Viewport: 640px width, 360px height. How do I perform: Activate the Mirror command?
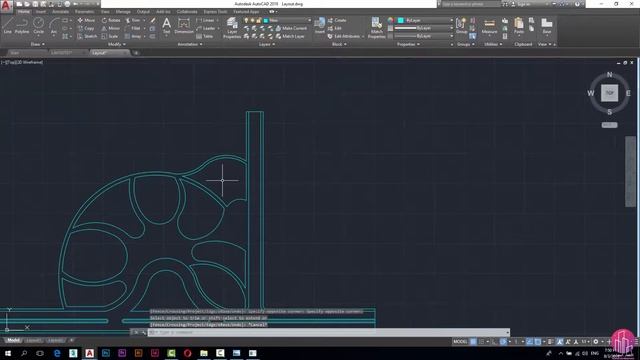tap(111, 28)
